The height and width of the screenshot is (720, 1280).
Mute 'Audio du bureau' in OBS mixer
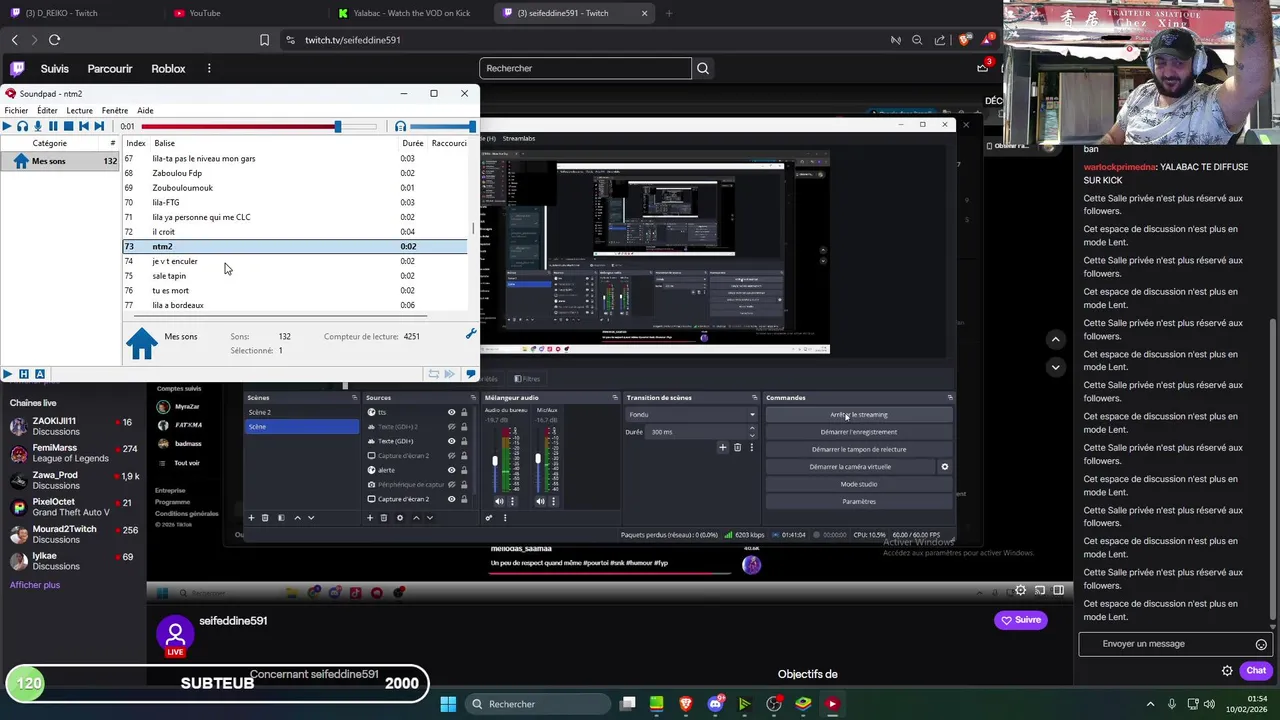click(x=499, y=501)
